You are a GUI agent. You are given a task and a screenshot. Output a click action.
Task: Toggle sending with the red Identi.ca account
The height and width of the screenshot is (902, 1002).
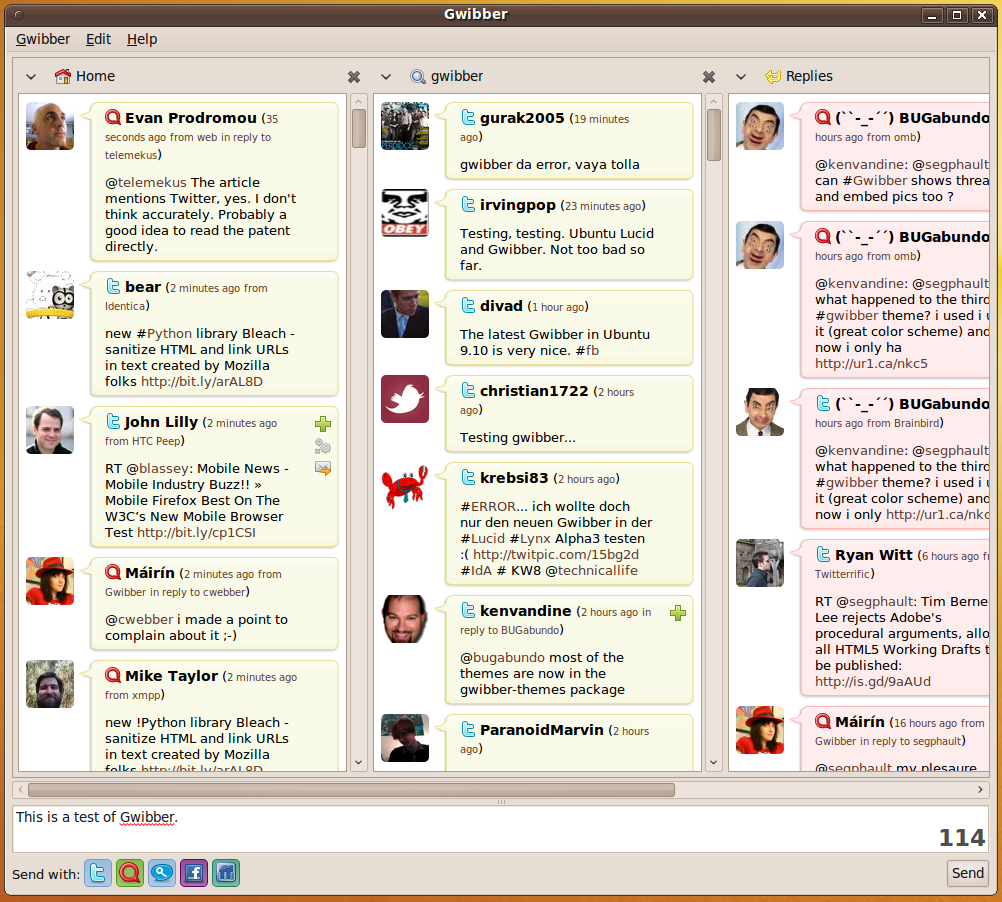point(130,873)
